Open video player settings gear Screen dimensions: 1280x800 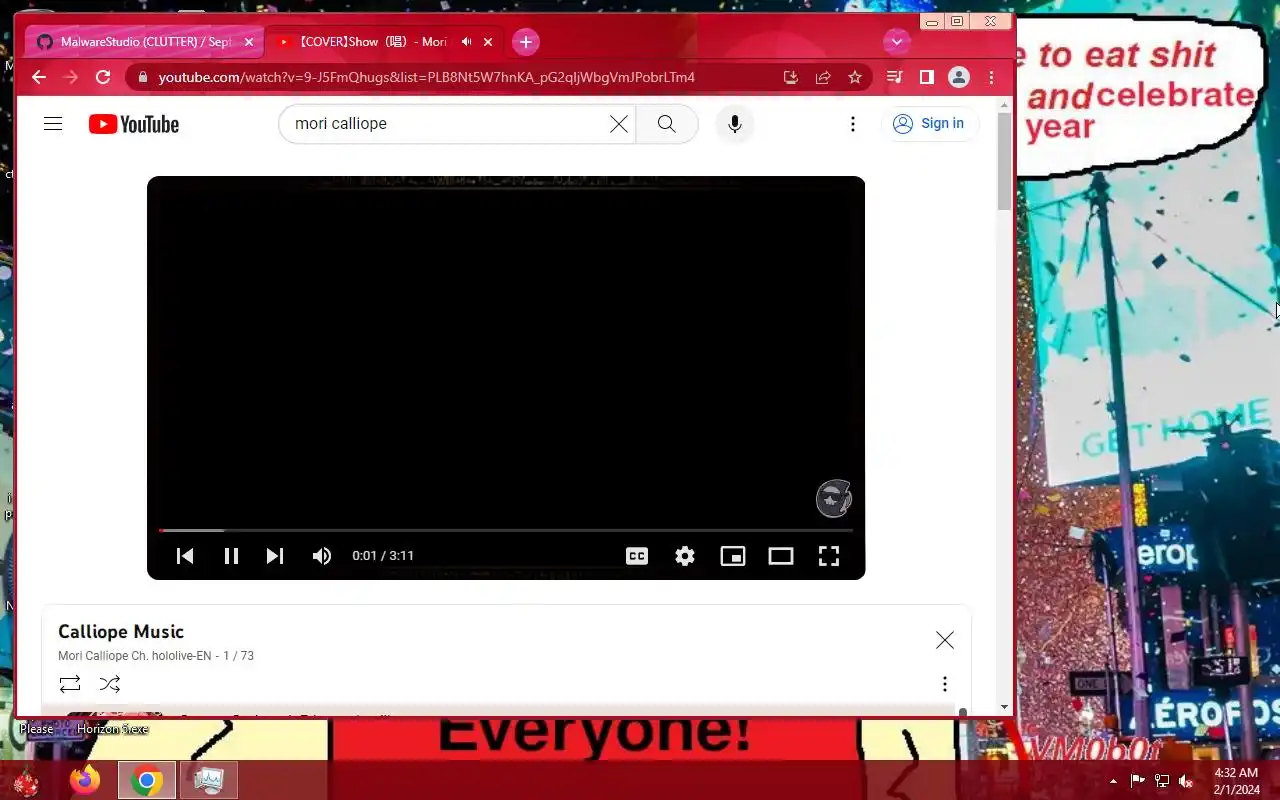pos(685,556)
